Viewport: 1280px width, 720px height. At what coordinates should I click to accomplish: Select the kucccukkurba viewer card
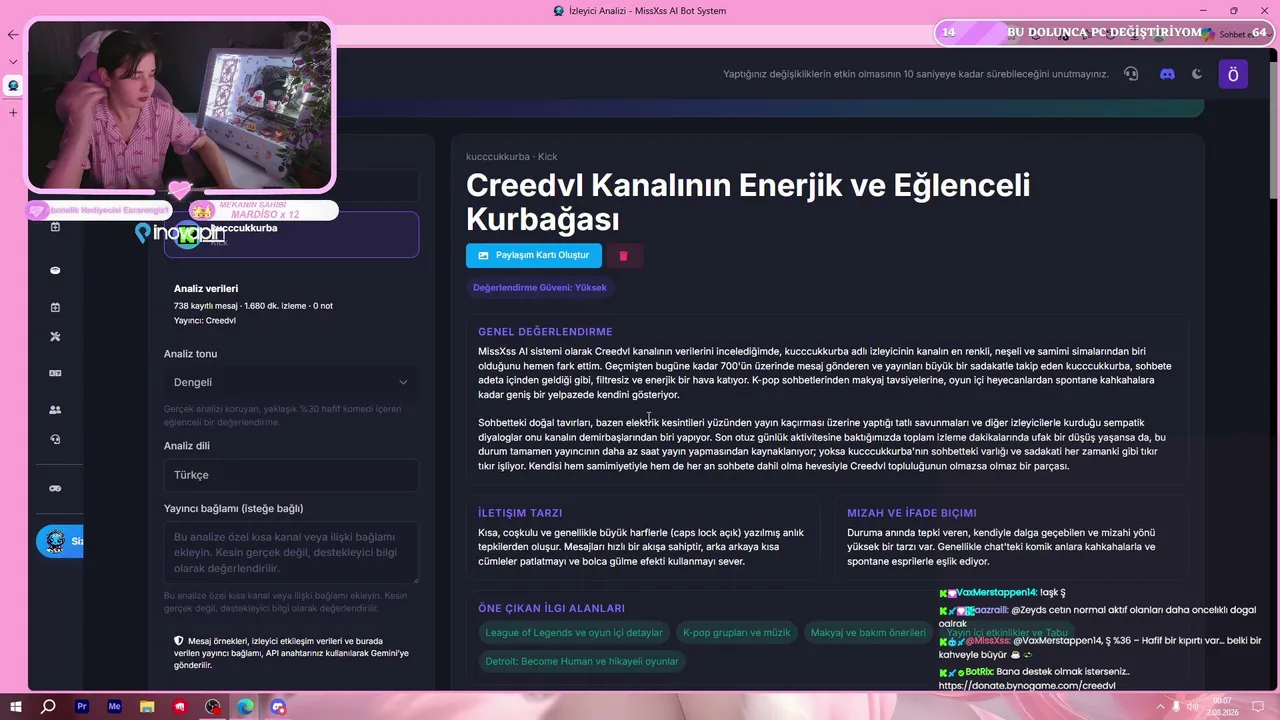pos(291,234)
